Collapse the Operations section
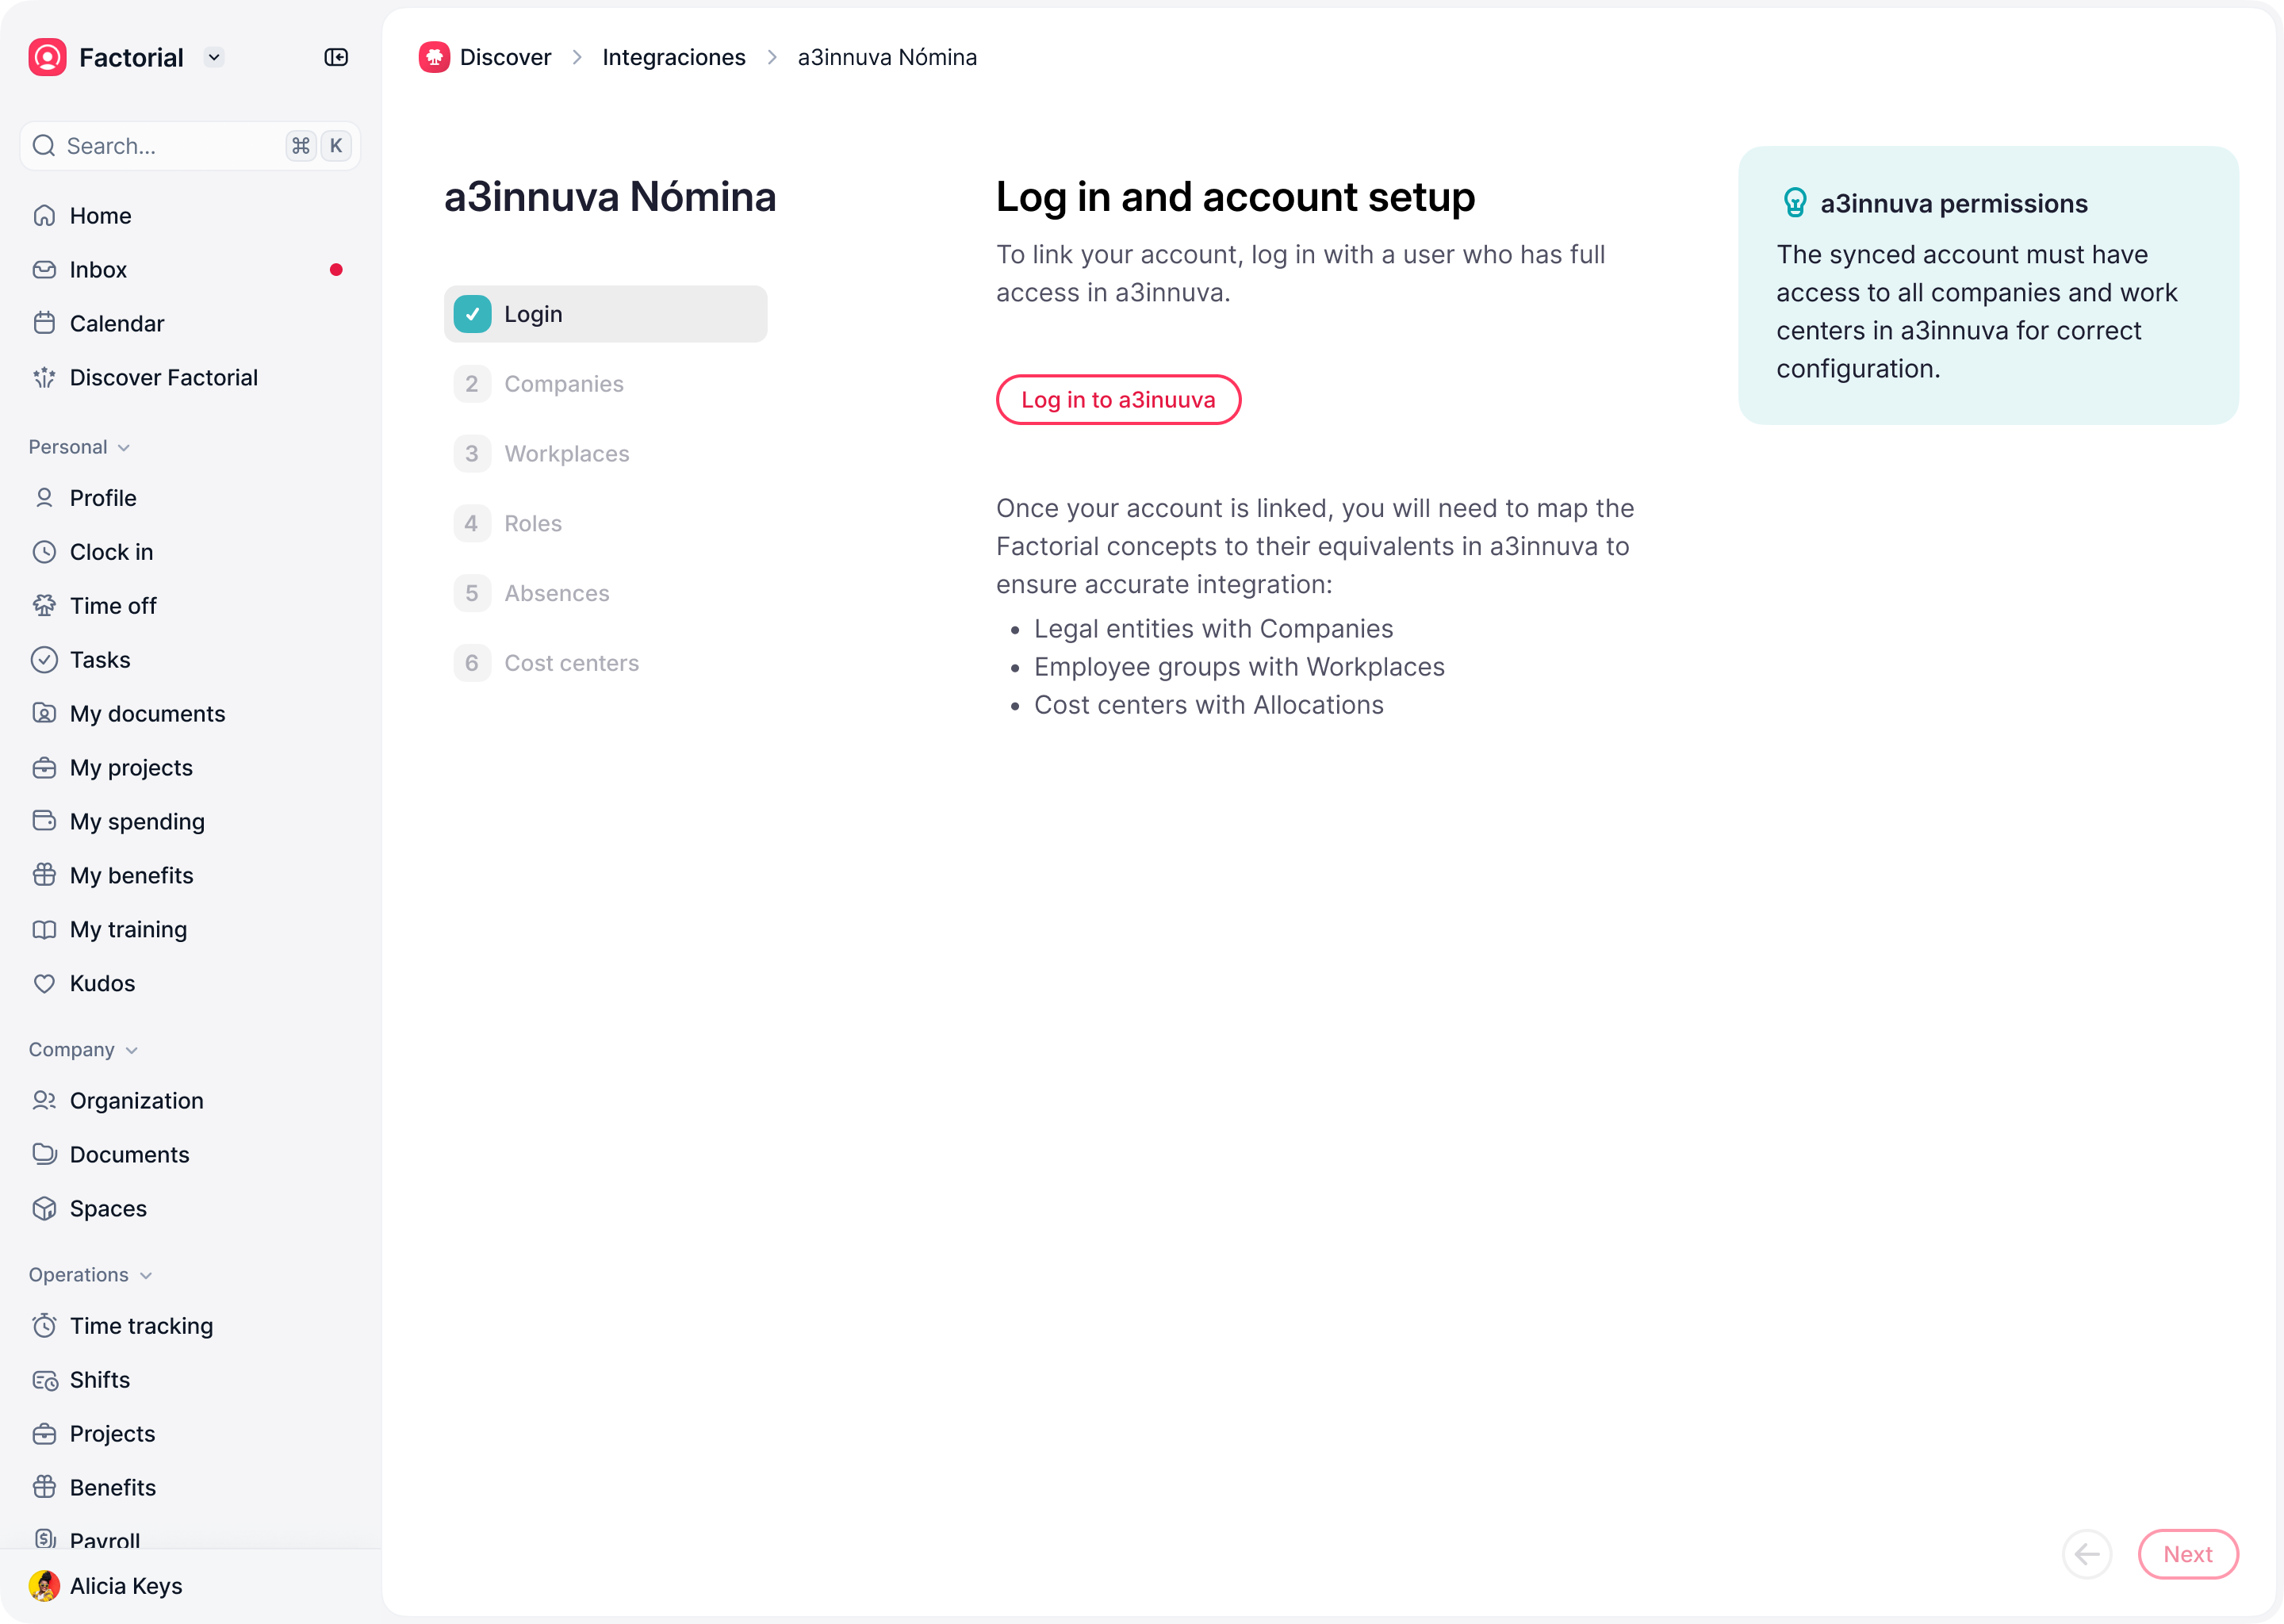Image resolution: width=2284 pixels, height=1624 pixels. [90, 1275]
